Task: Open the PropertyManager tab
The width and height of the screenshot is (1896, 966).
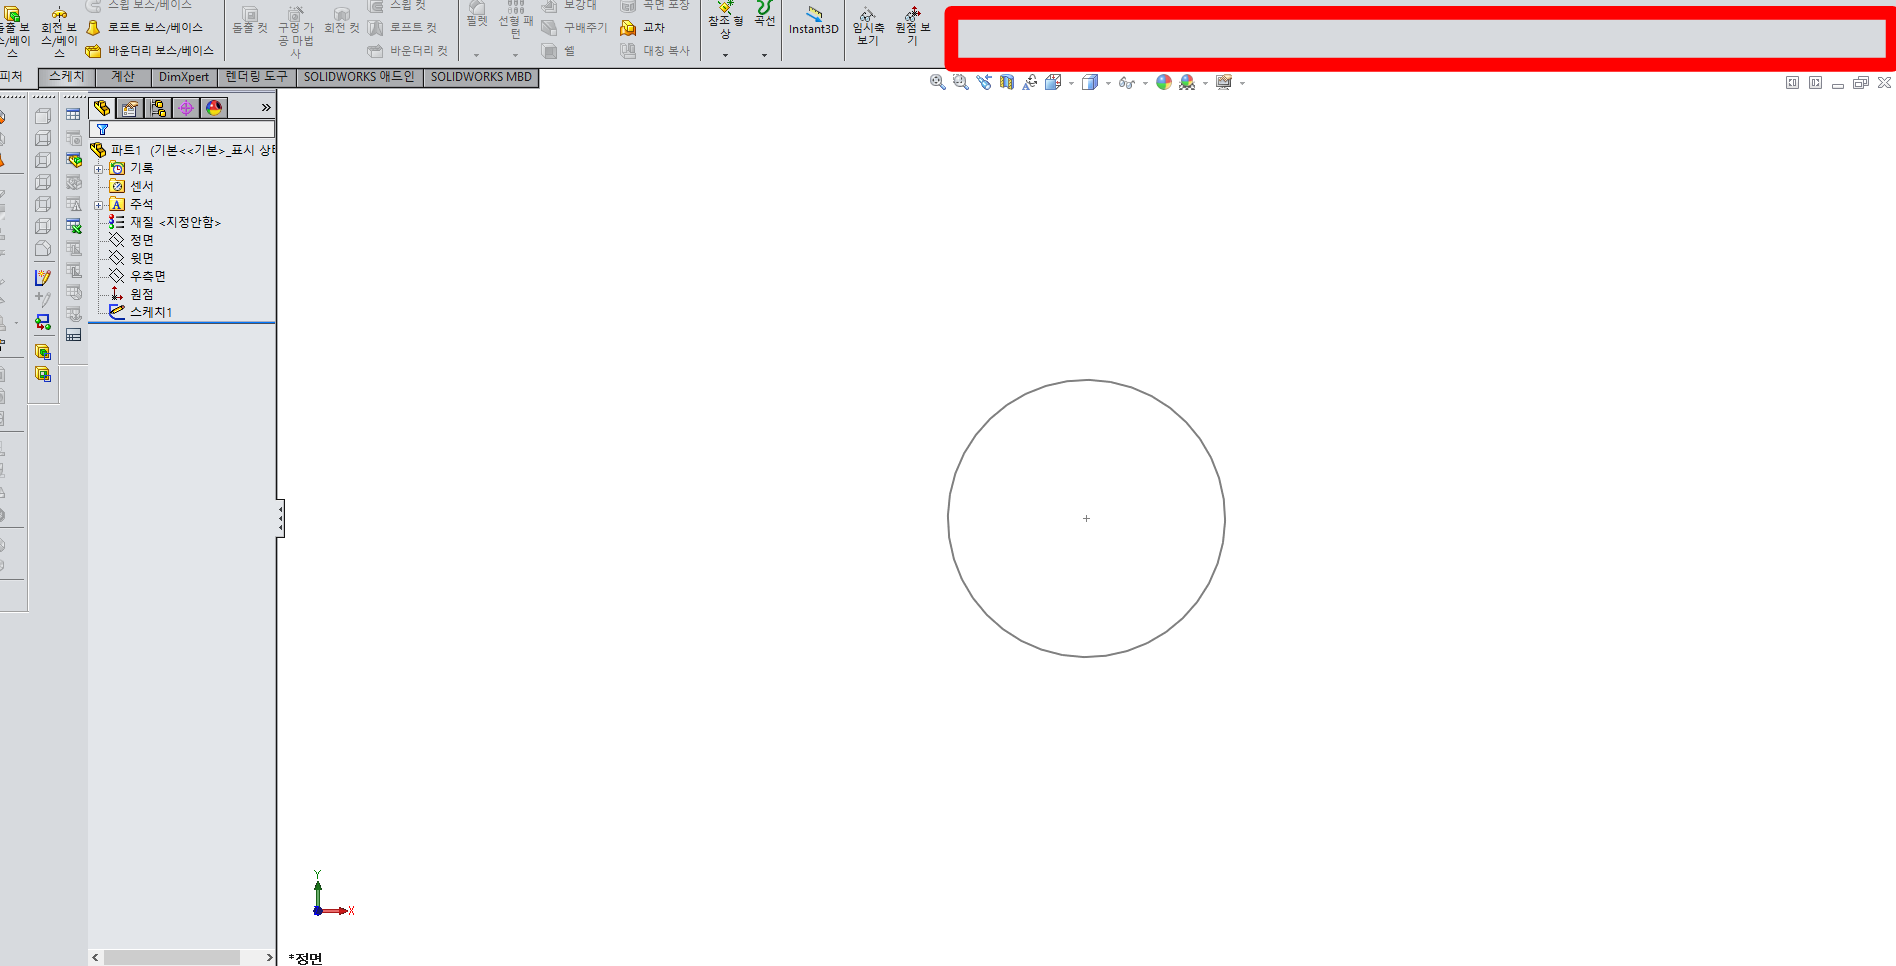Action: [x=130, y=108]
